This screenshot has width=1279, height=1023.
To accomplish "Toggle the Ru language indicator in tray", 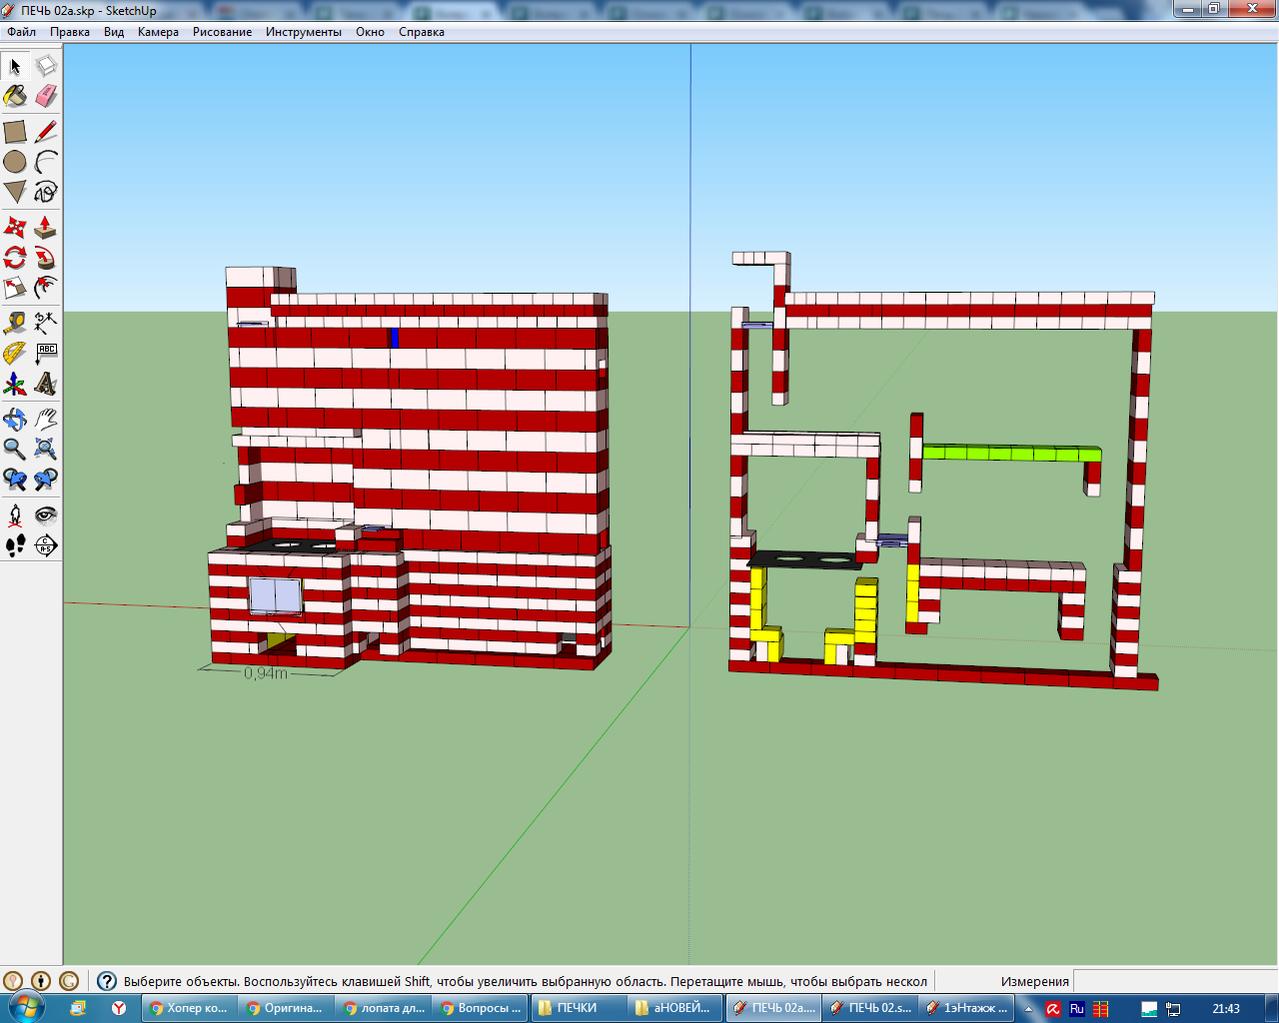I will pos(1077,1009).
